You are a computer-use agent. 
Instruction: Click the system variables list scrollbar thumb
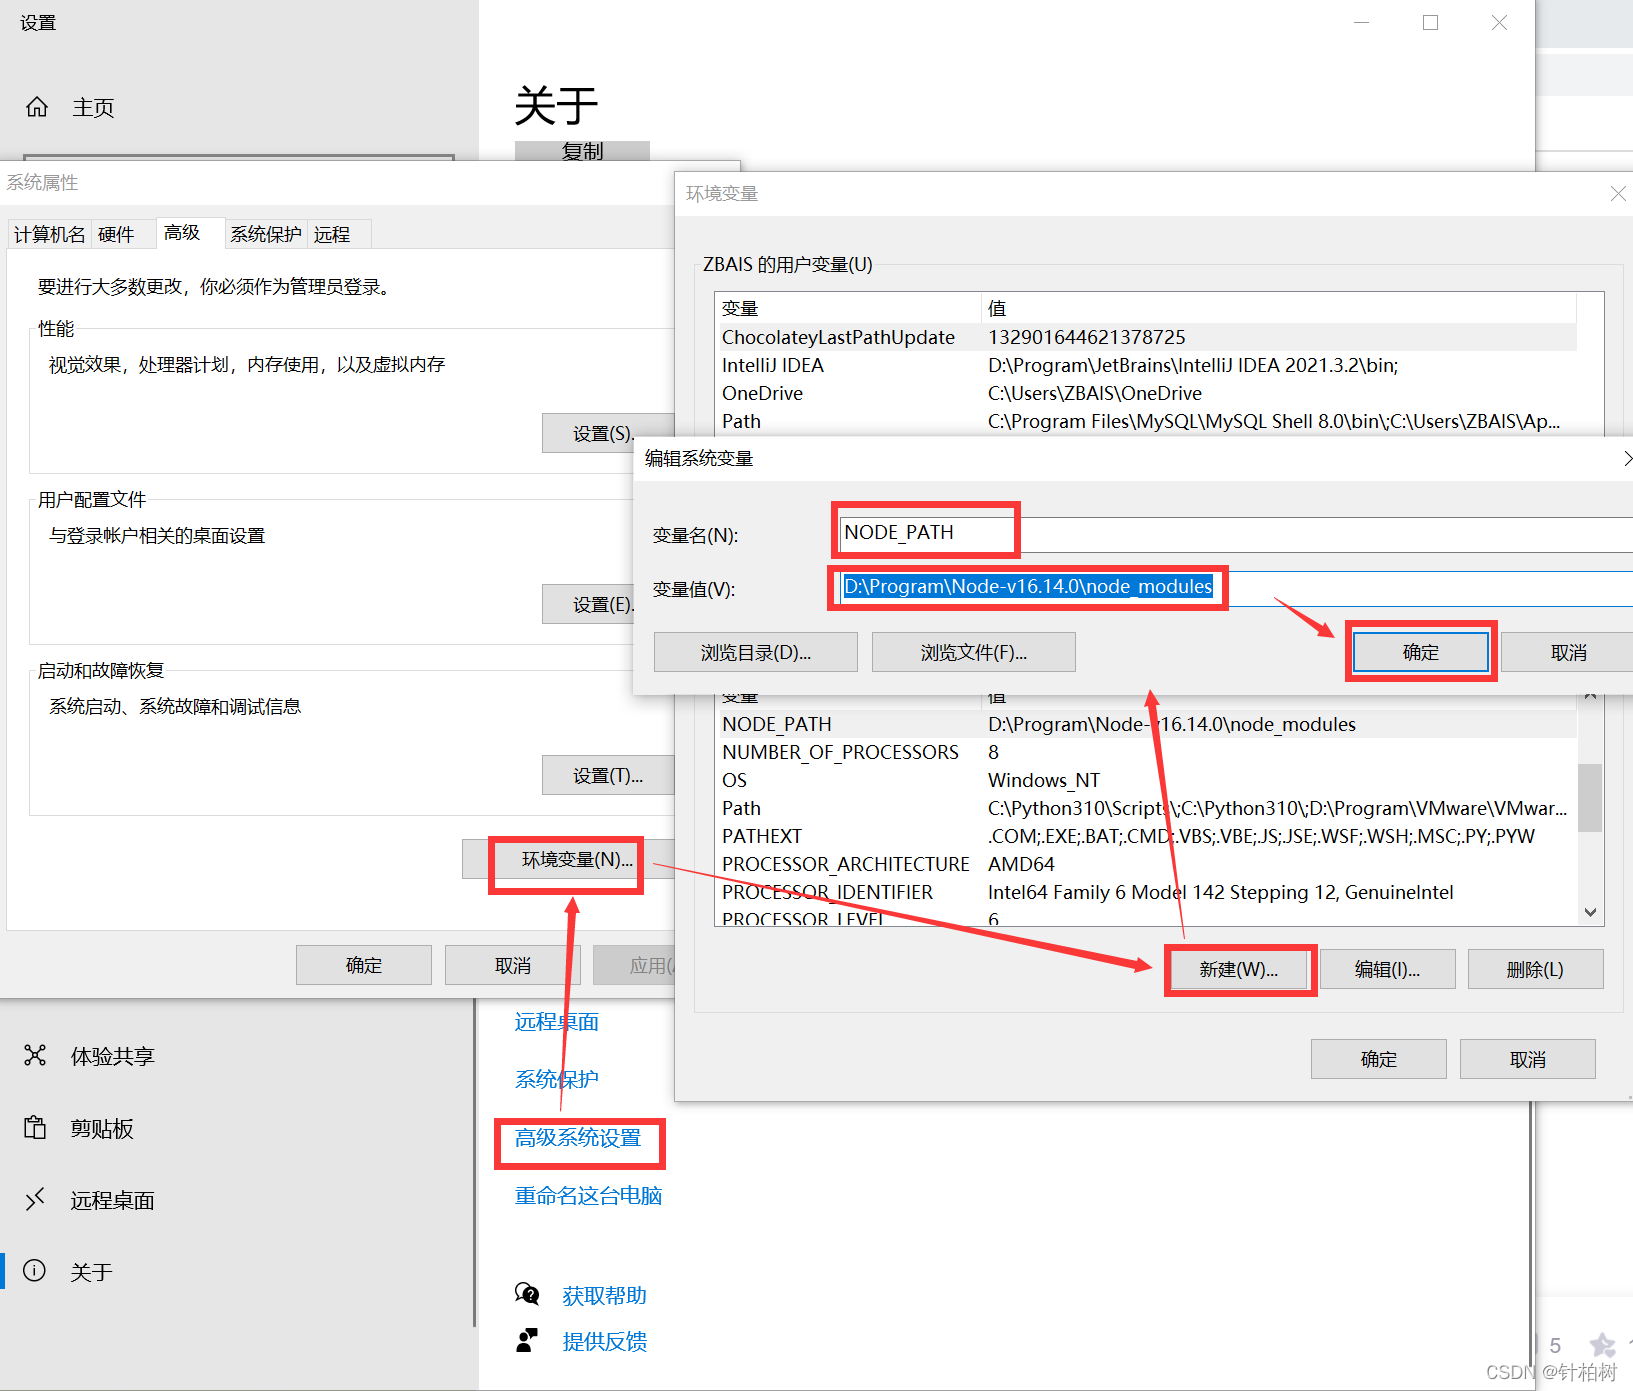(x=1590, y=798)
